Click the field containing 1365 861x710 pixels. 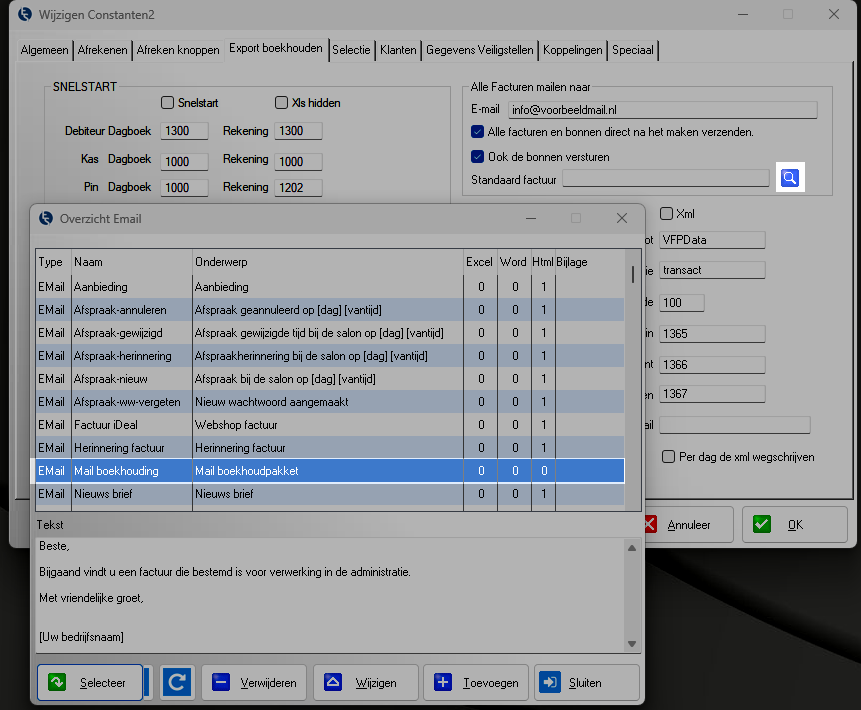[712, 334]
